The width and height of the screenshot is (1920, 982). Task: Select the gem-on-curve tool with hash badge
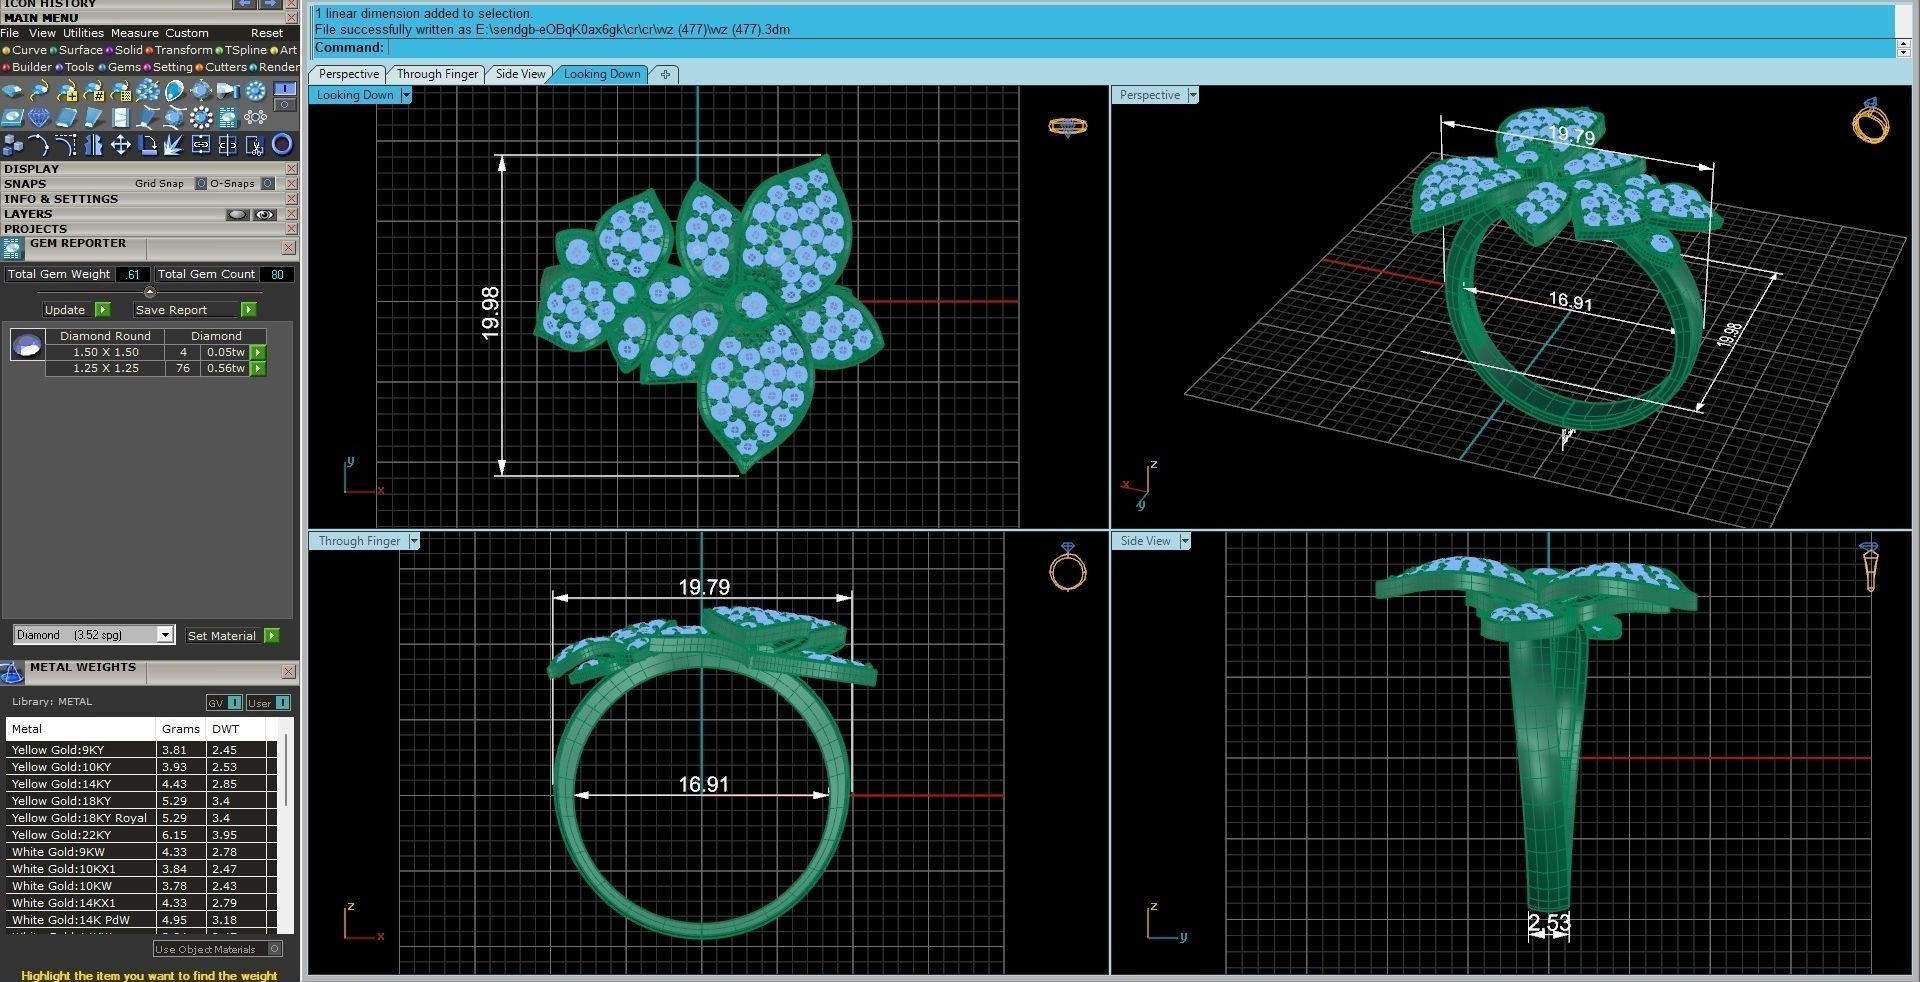94,91
